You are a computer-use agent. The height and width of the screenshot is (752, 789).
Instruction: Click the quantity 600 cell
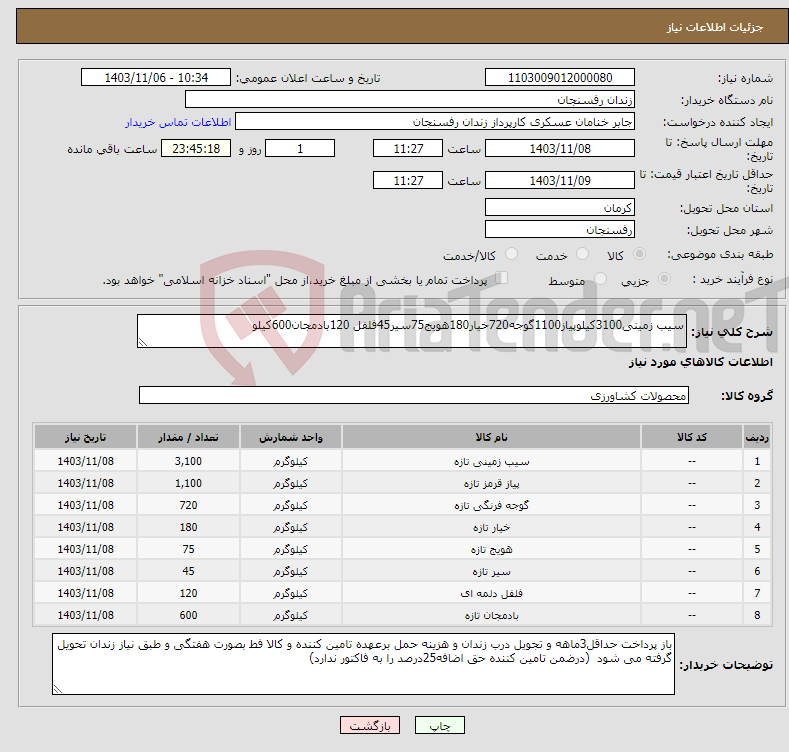click(188, 615)
